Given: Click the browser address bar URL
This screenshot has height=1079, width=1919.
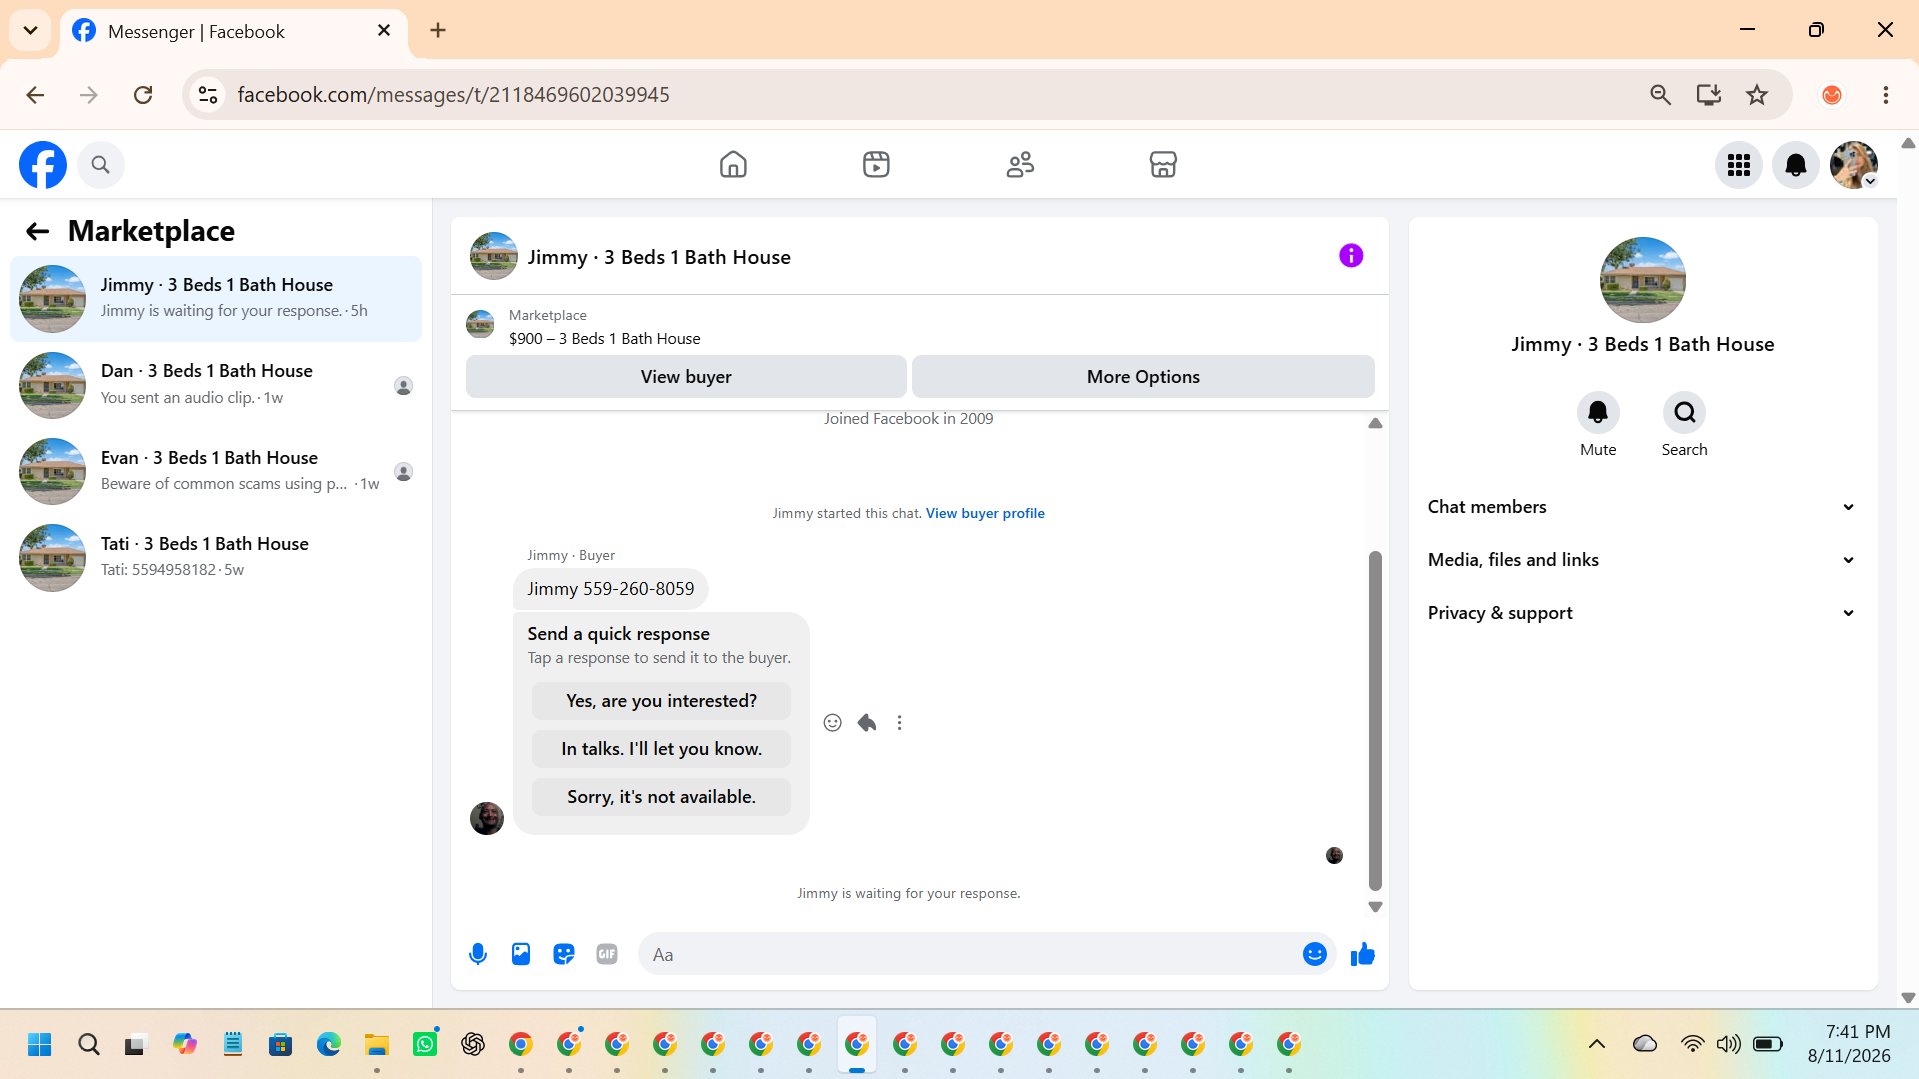Looking at the screenshot, I should [453, 95].
